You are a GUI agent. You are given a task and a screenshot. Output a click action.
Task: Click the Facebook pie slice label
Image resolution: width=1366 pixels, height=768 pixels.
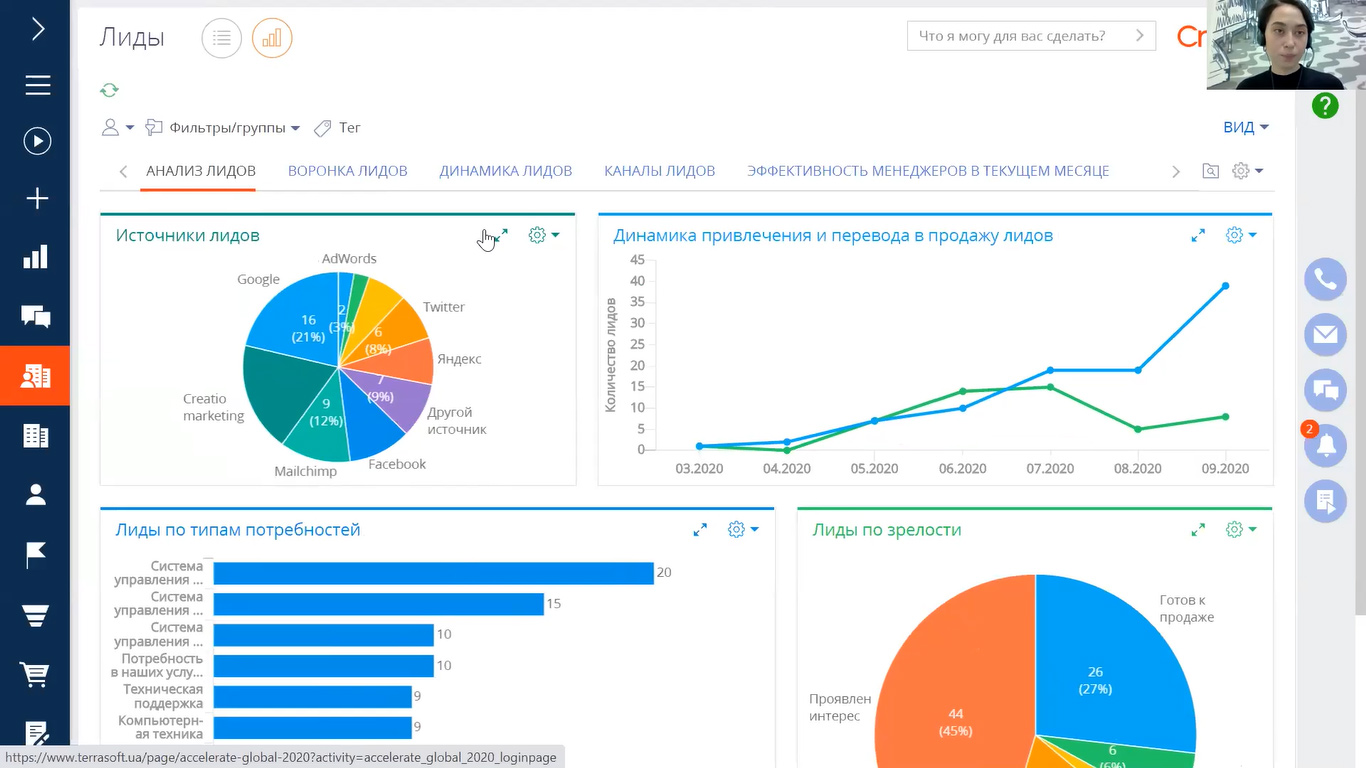(x=397, y=464)
